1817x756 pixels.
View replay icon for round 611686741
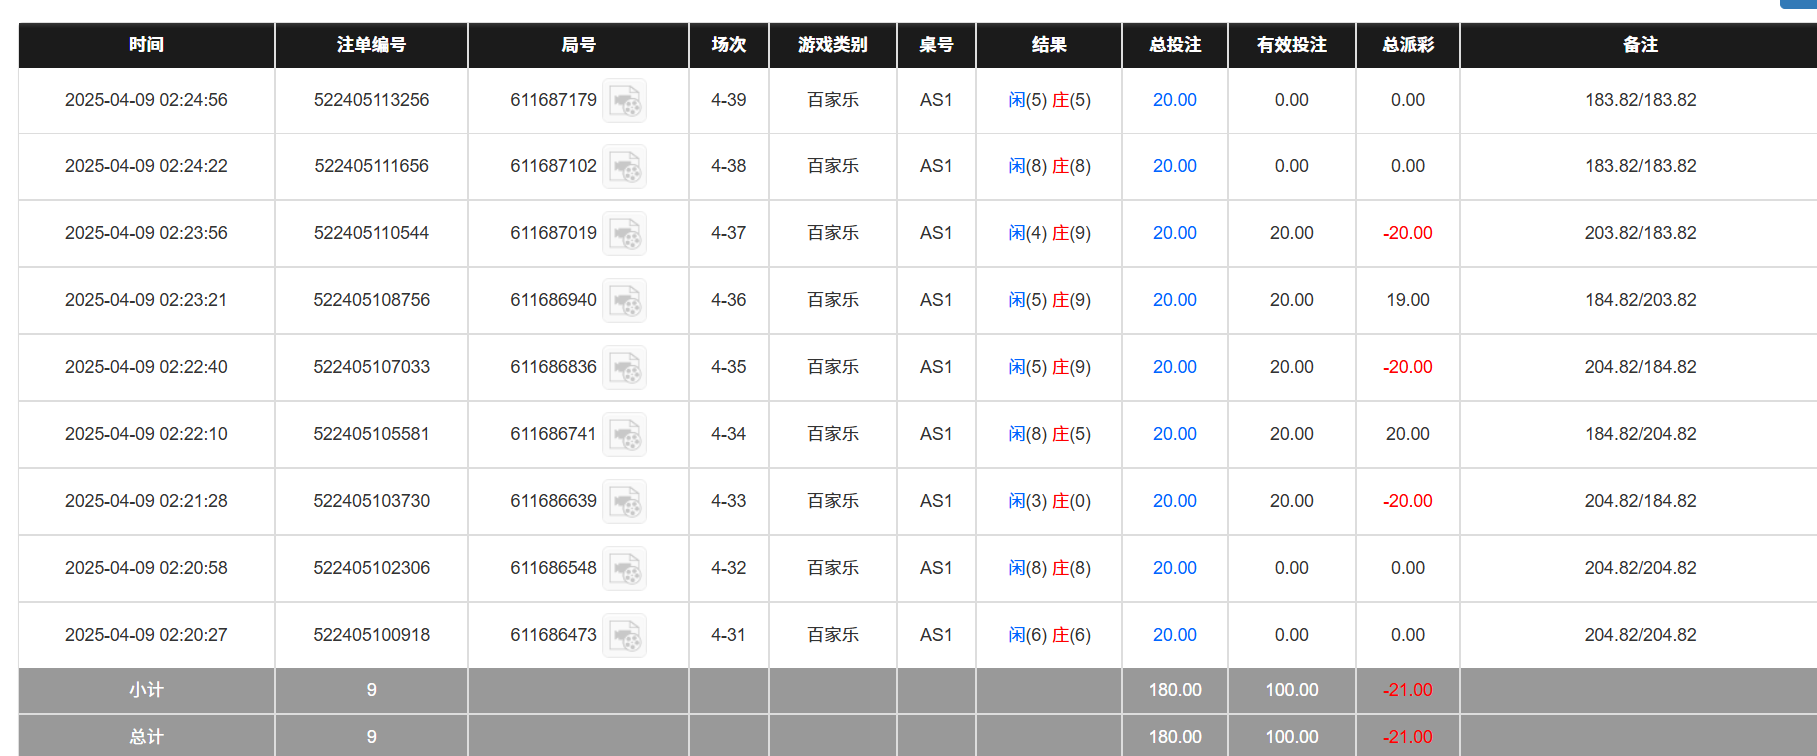[x=624, y=435]
